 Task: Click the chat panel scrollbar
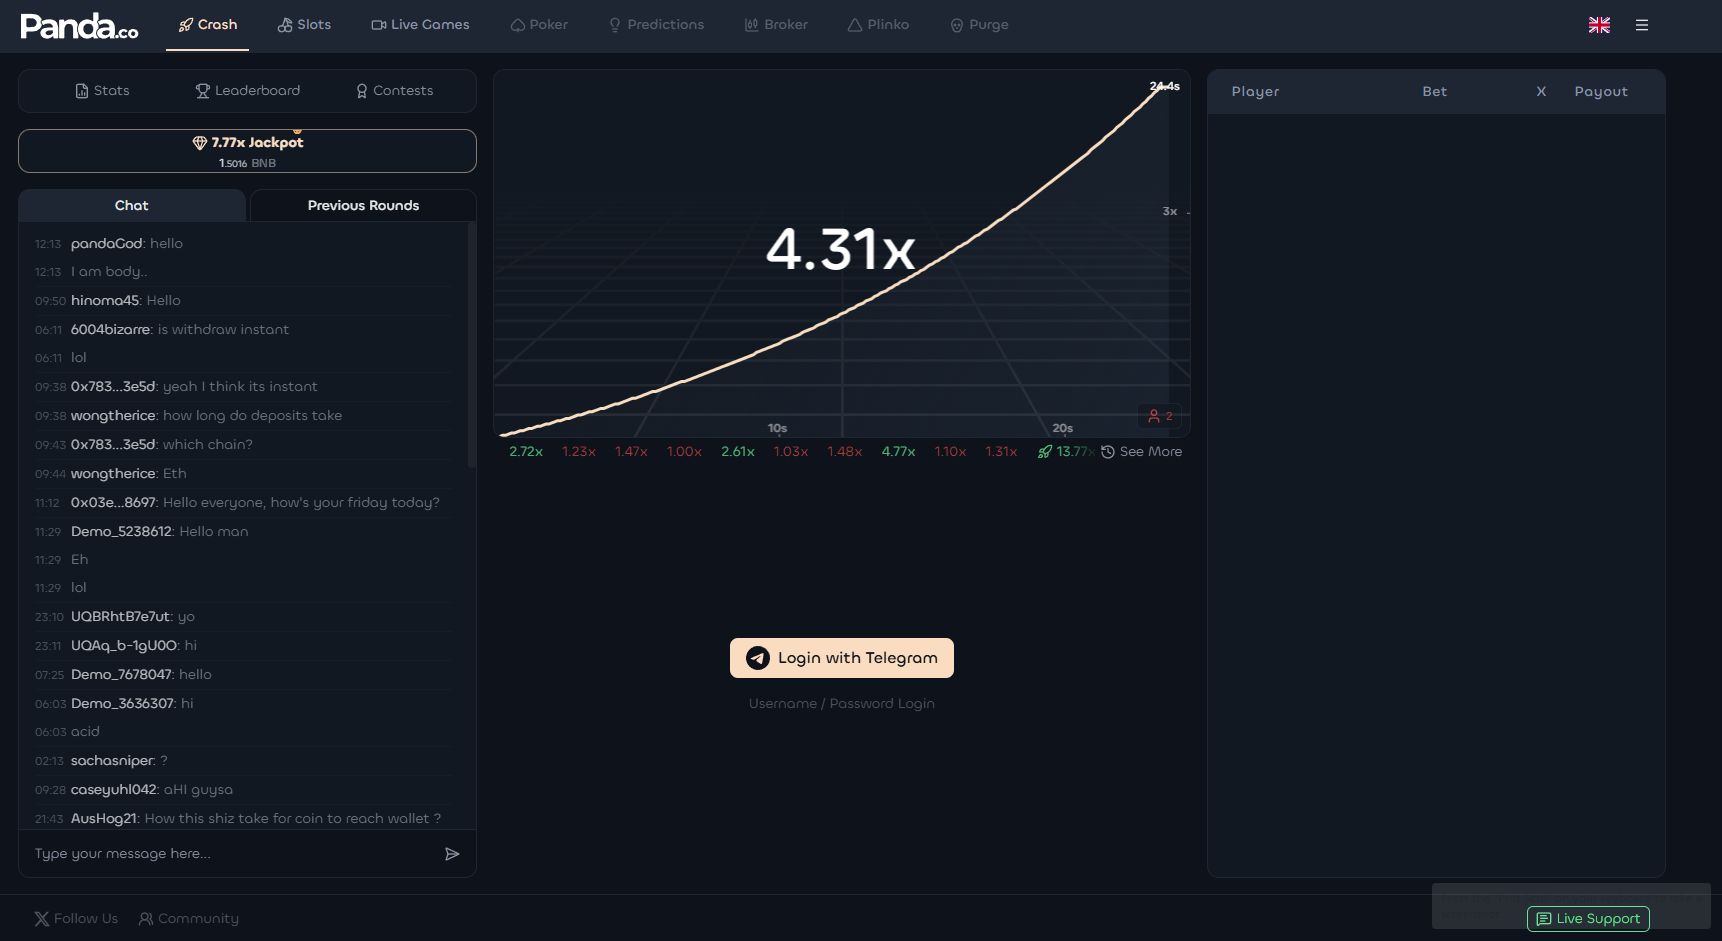[471, 345]
